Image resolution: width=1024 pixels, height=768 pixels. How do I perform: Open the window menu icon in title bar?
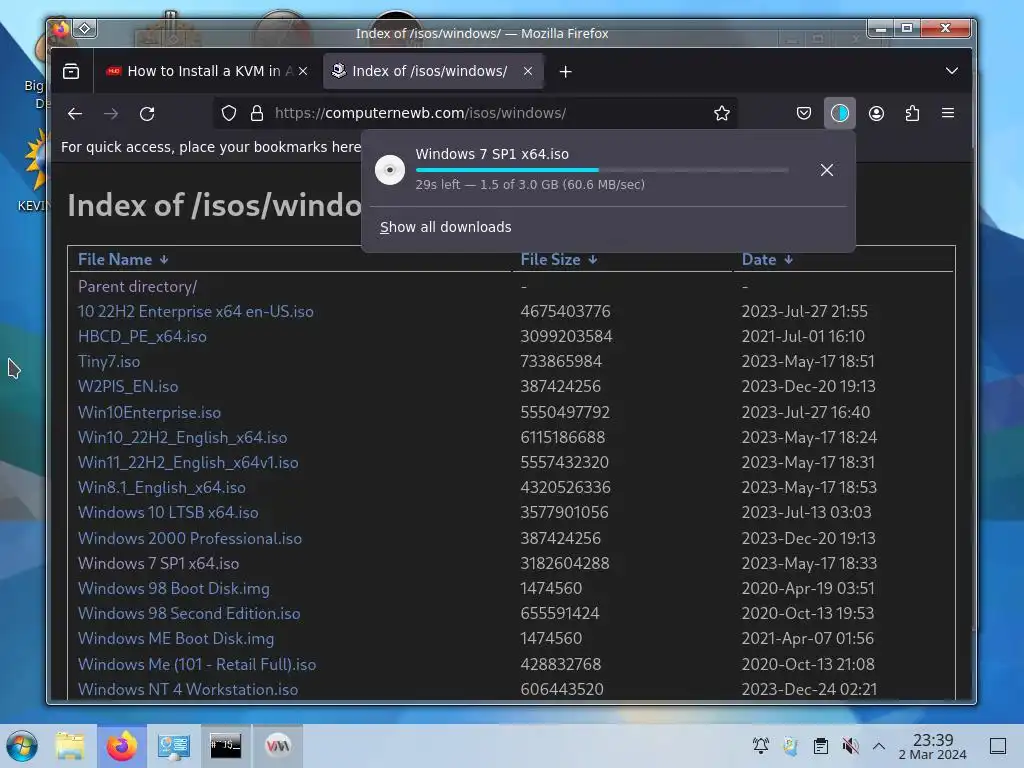pos(61,29)
